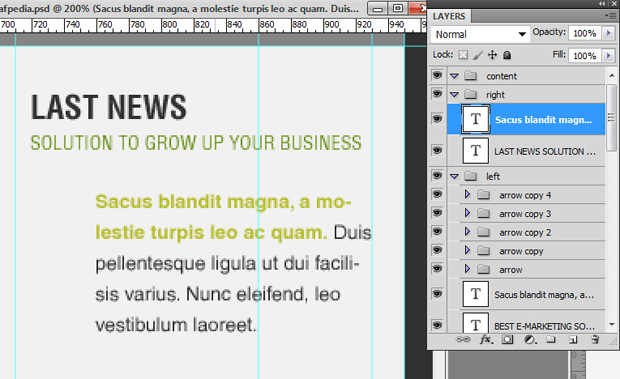Hide the content group
The width and height of the screenshot is (620, 379).
click(x=437, y=75)
